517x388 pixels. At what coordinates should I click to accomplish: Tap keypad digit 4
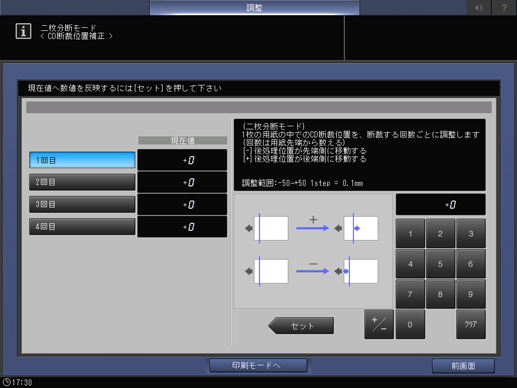[410, 264]
